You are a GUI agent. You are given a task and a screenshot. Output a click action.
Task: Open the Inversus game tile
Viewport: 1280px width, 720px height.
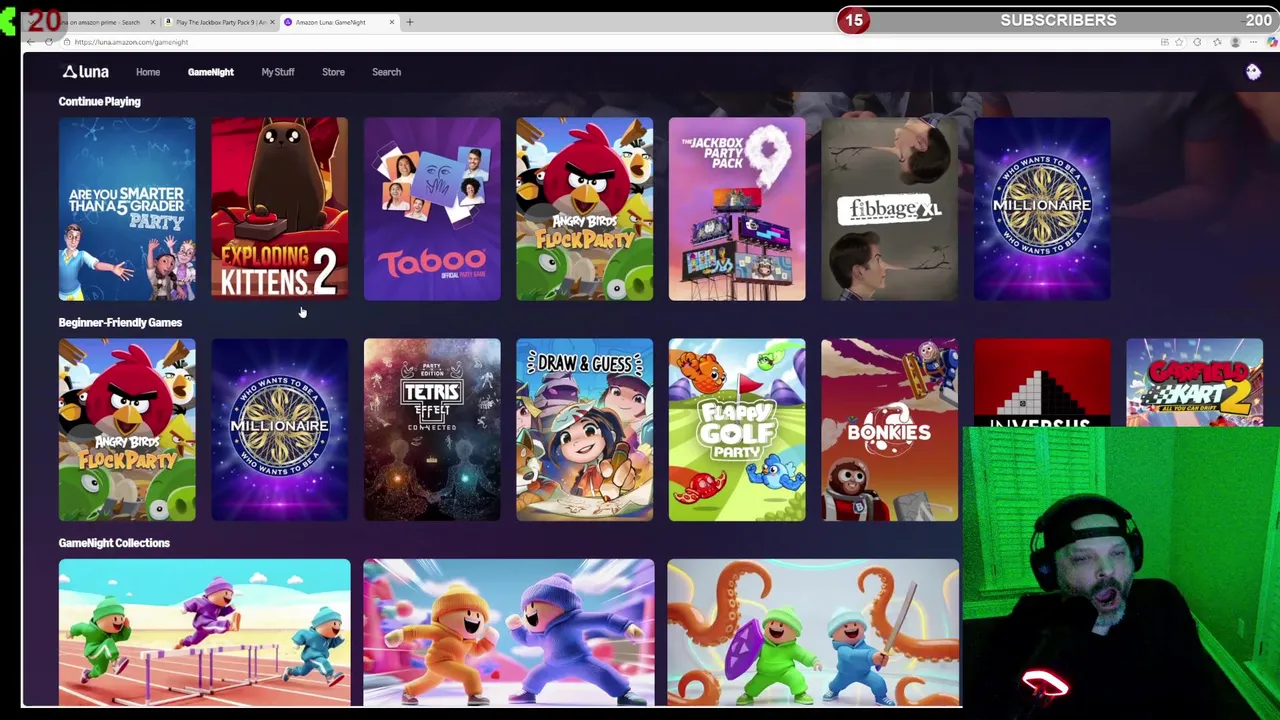(1042, 383)
